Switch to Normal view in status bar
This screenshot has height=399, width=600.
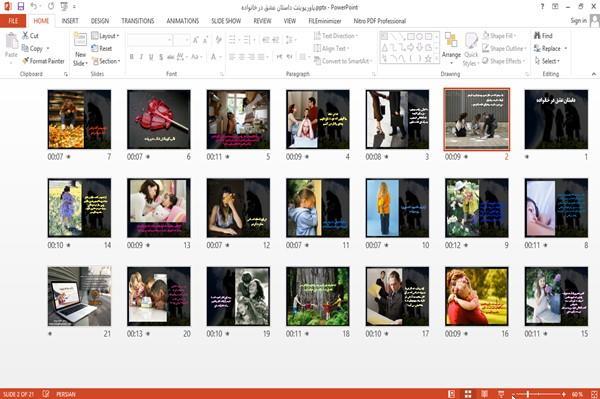click(x=452, y=394)
